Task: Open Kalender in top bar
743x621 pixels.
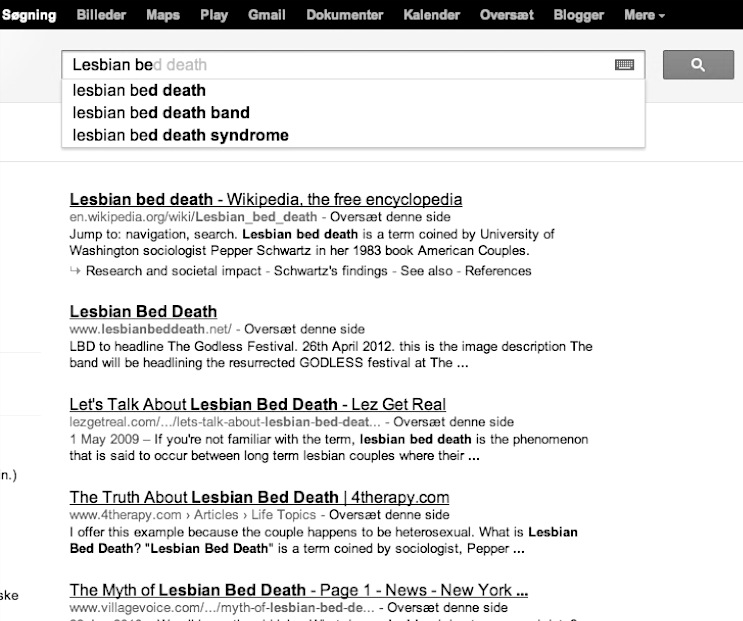Action: click(x=431, y=15)
